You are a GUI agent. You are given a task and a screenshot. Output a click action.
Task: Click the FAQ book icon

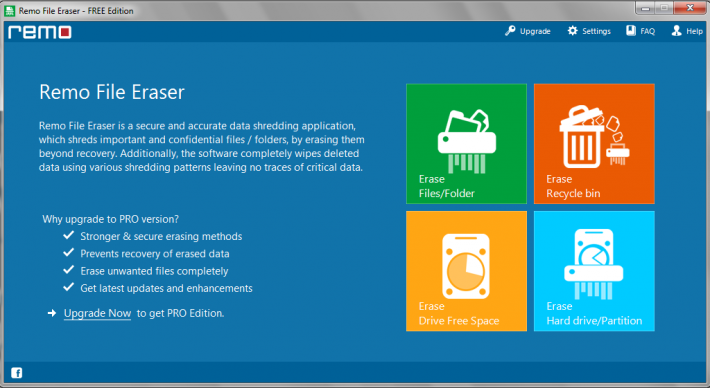point(631,31)
